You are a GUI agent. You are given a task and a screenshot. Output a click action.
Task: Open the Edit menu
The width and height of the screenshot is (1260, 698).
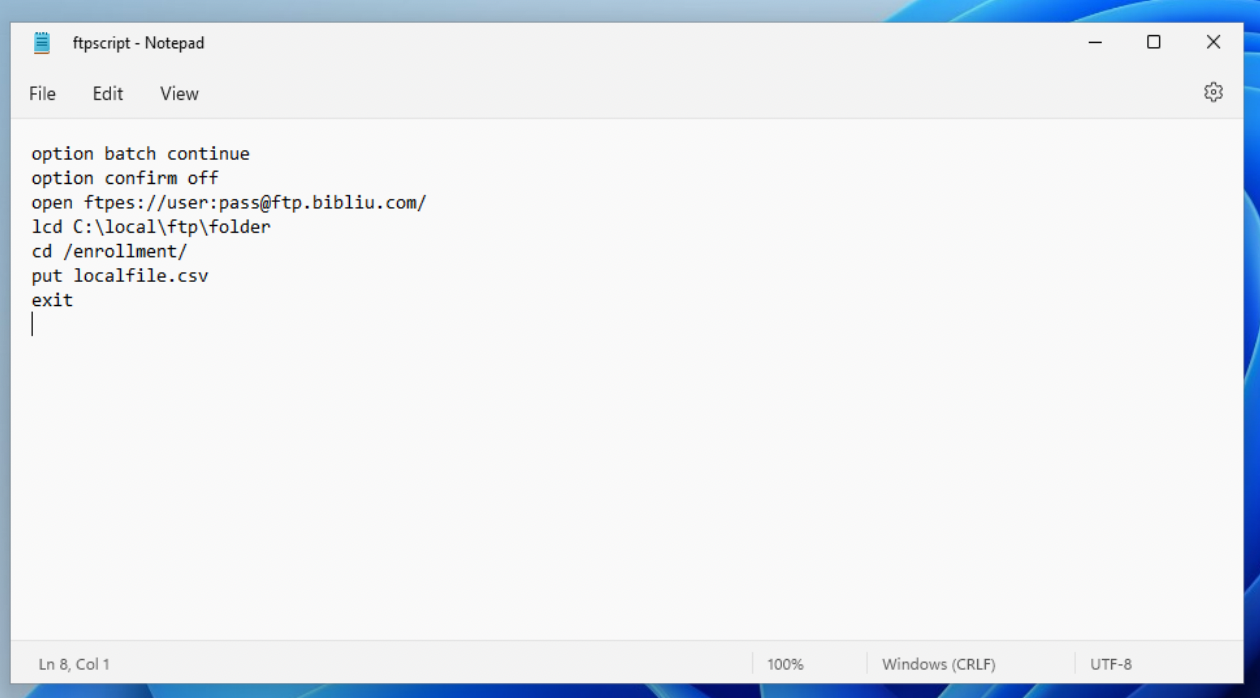click(108, 93)
